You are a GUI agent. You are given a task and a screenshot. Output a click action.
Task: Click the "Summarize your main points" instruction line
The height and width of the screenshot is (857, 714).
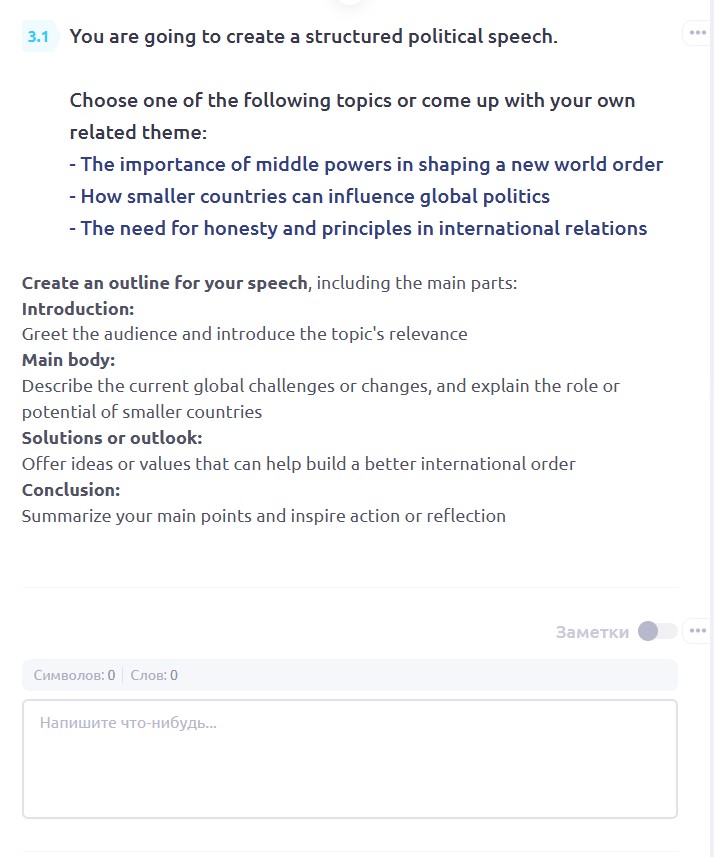coord(263,516)
